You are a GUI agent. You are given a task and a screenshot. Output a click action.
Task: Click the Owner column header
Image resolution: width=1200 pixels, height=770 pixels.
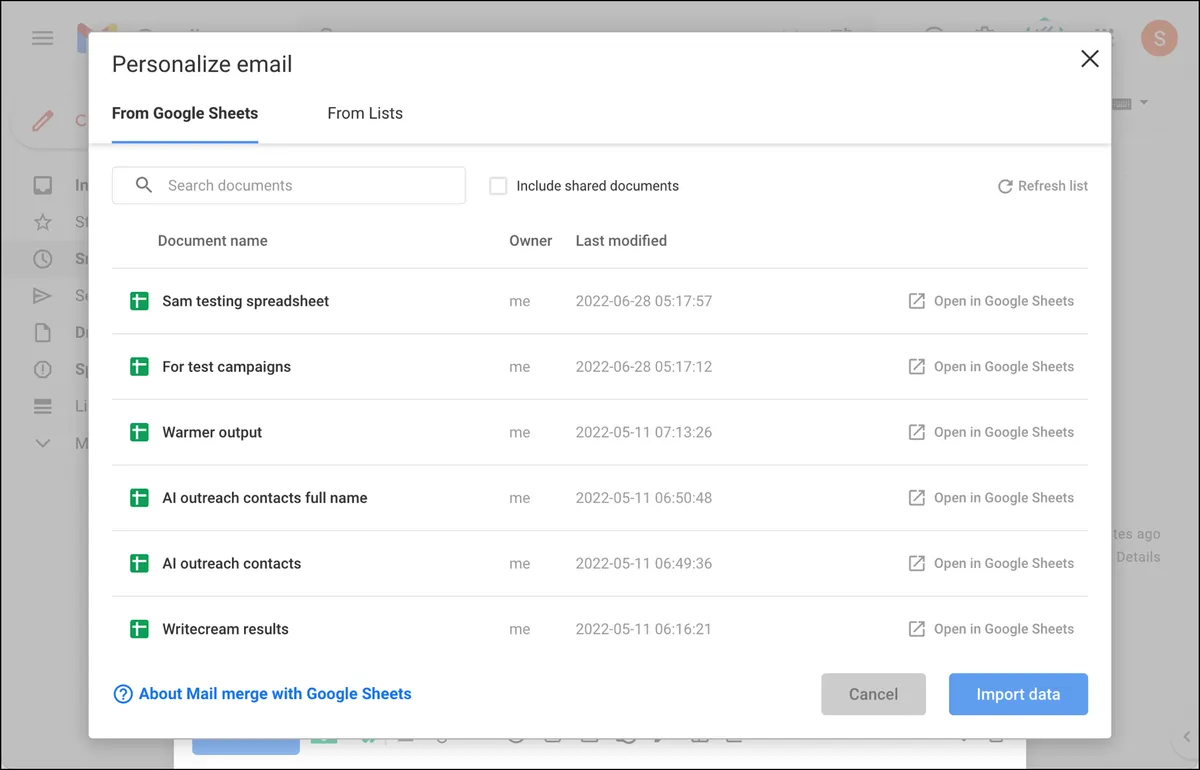pos(531,241)
